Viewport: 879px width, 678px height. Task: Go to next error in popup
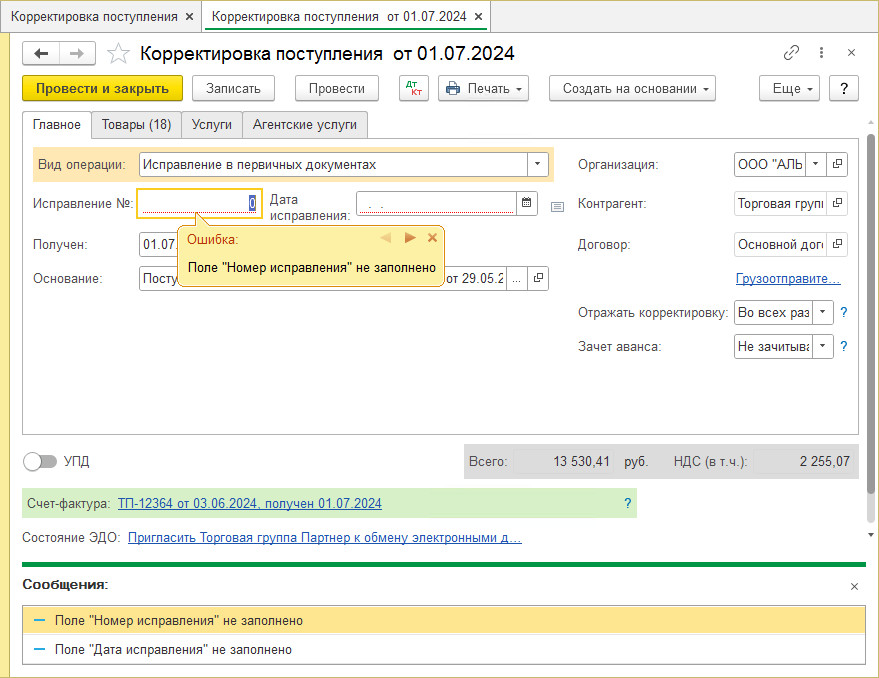[409, 238]
